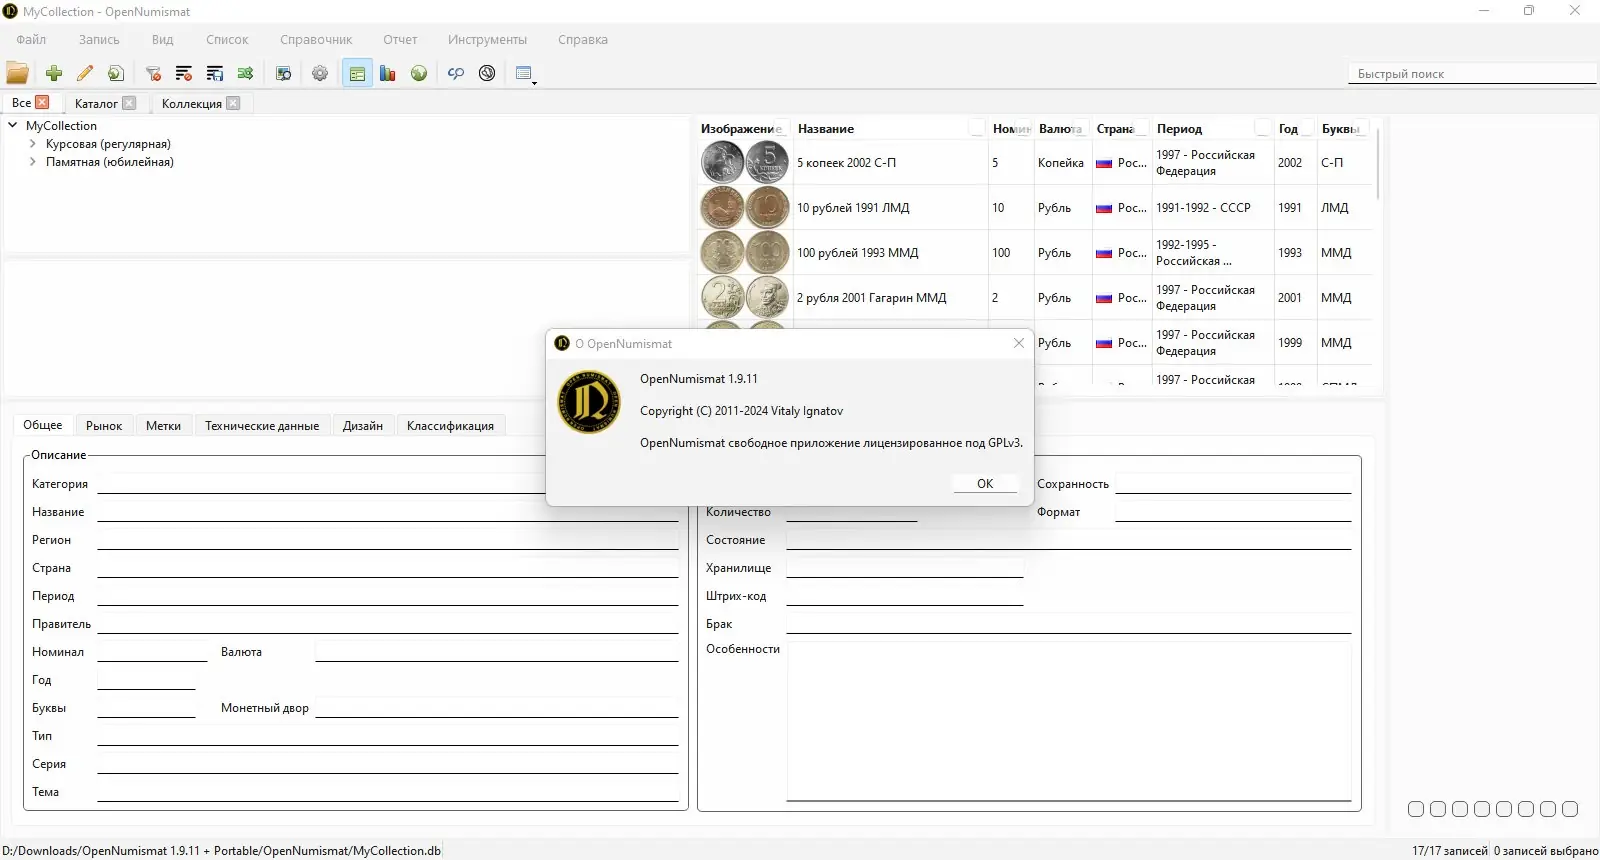Open the globe map view
This screenshot has width=1600, height=860.
(419, 73)
